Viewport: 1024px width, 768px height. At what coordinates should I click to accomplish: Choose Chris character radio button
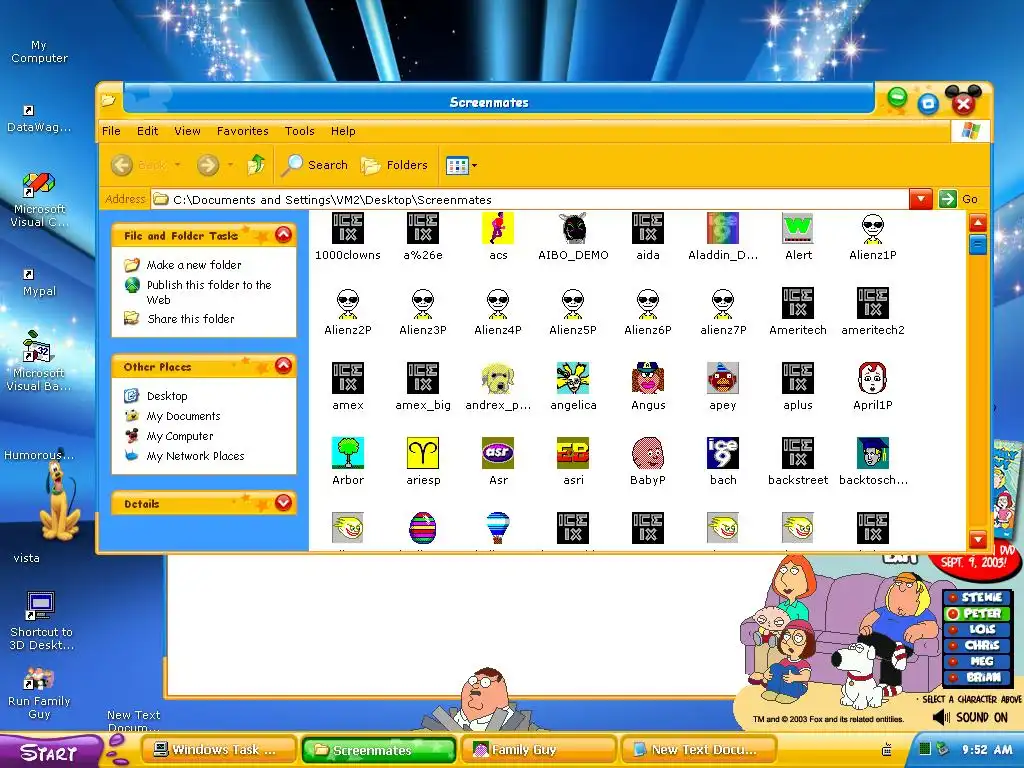953,645
